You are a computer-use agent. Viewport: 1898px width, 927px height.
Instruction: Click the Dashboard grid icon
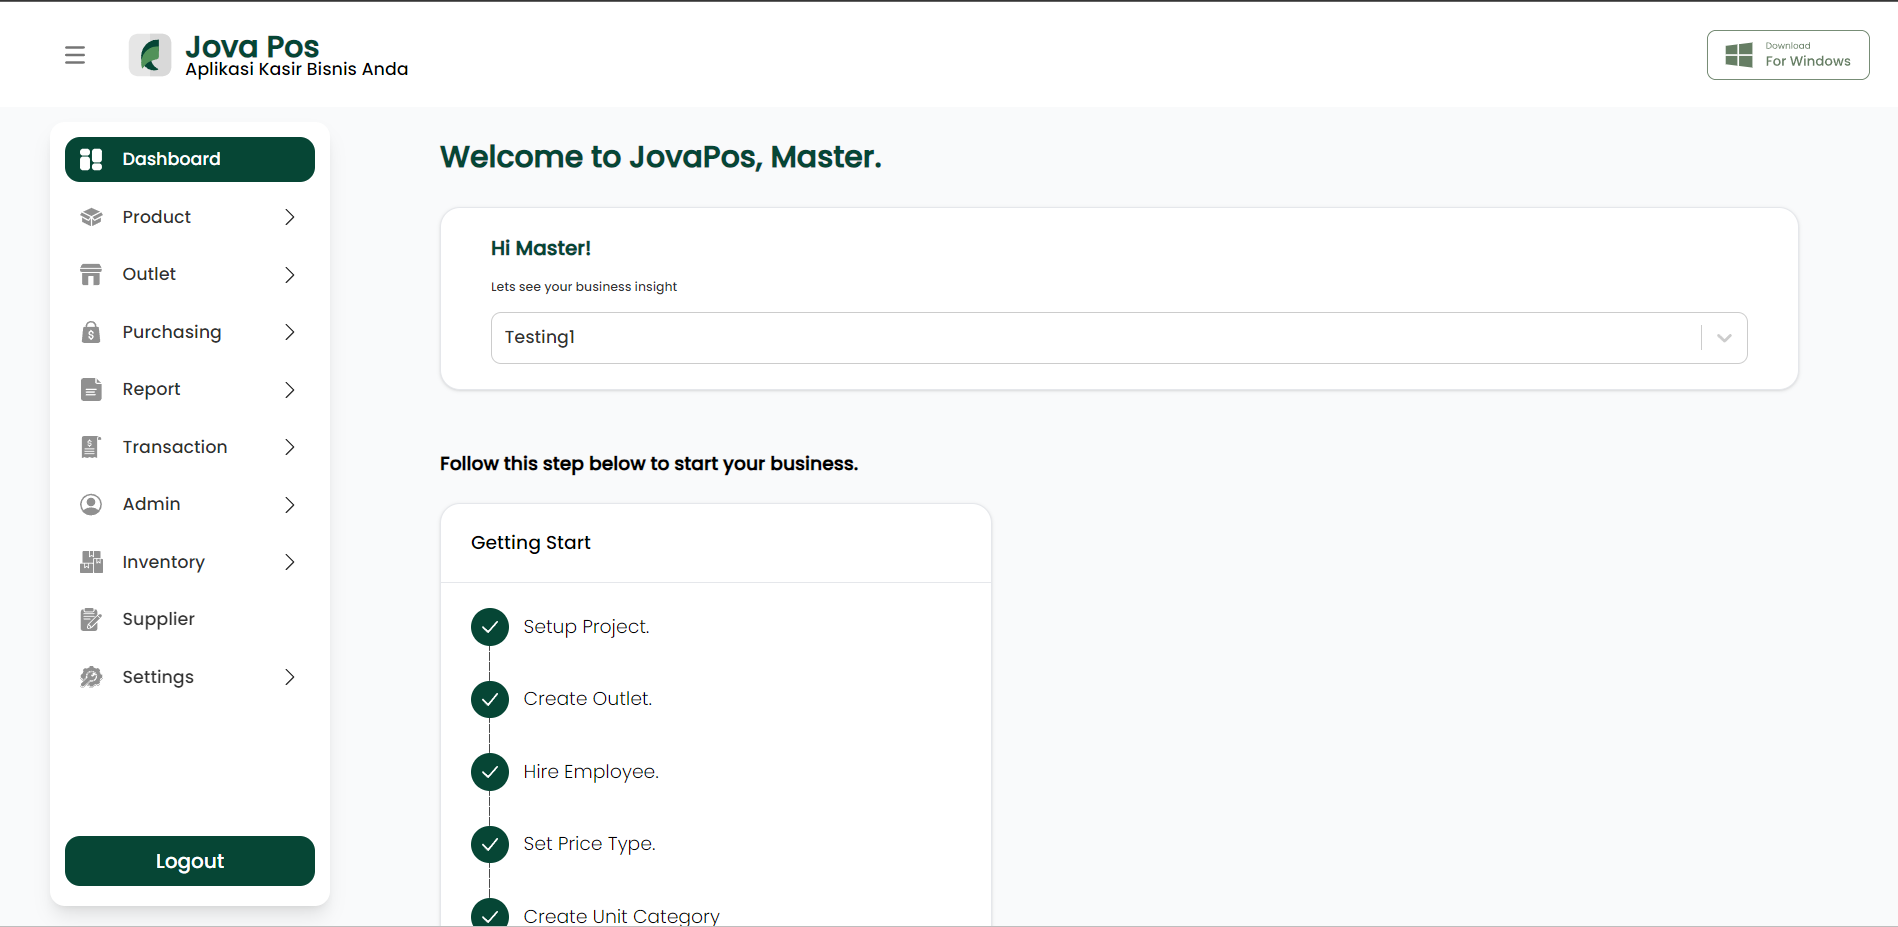pyautogui.click(x=91, y=159)
